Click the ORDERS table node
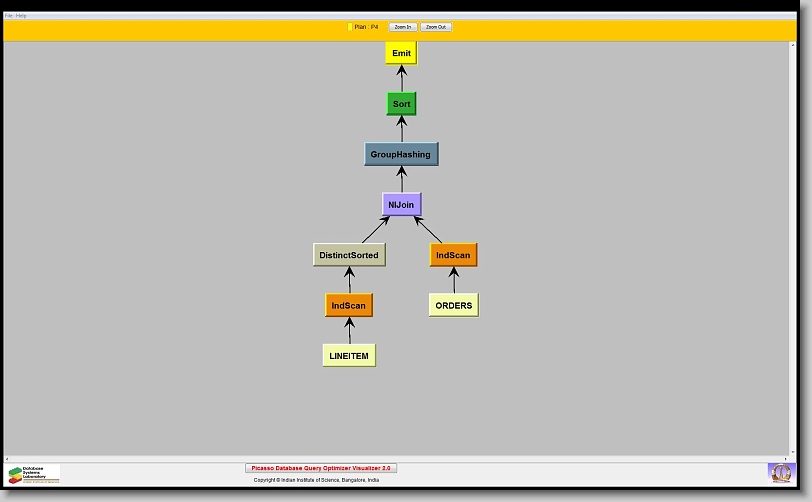 (453, 305)
